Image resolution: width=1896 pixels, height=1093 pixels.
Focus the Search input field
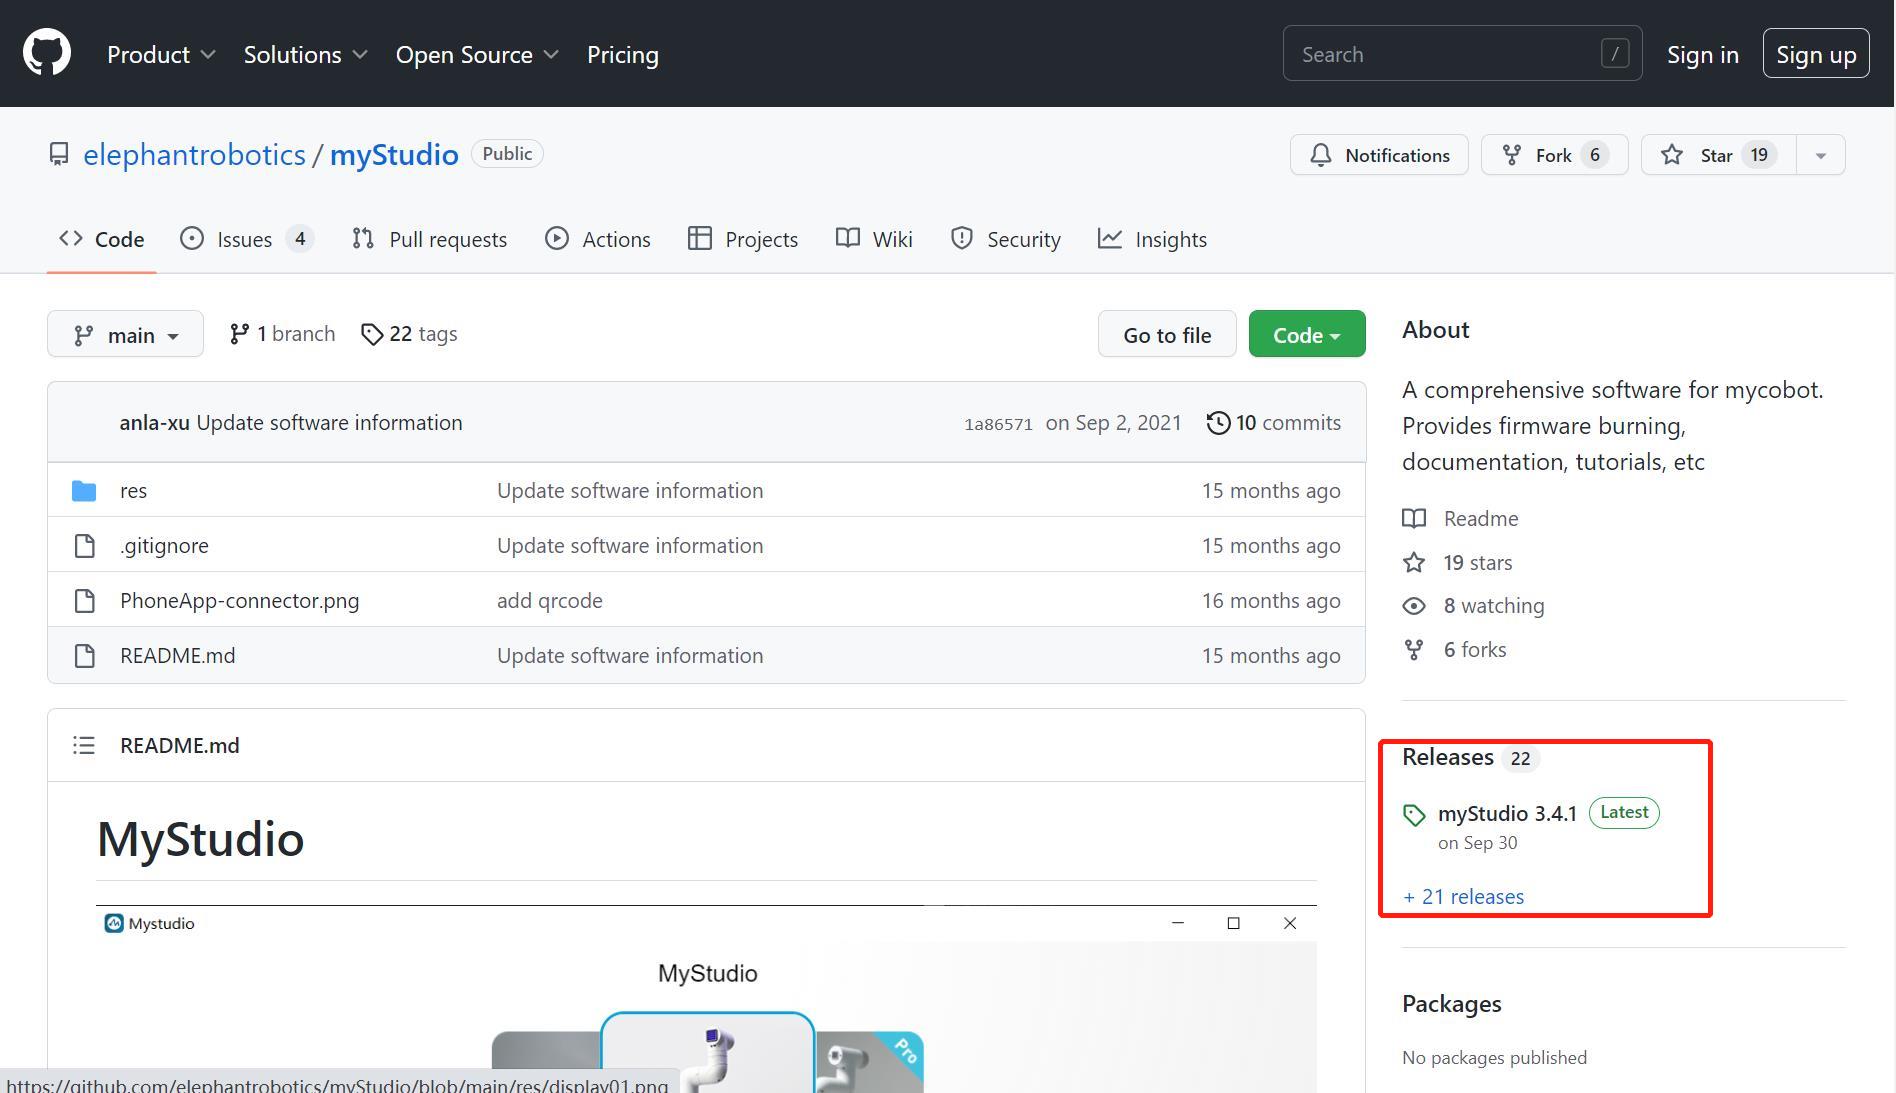[1462, 54]
